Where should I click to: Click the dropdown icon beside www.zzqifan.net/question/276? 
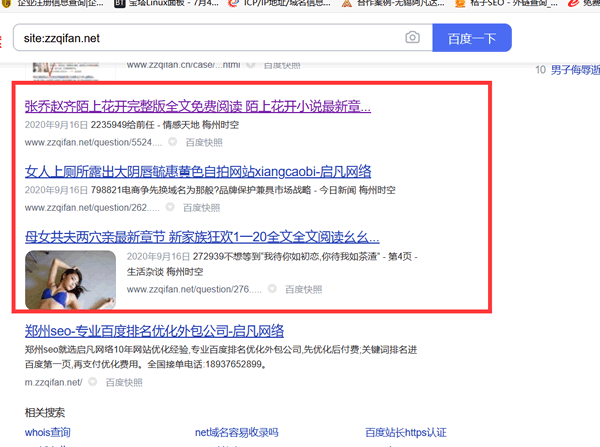tap(274, 290)
